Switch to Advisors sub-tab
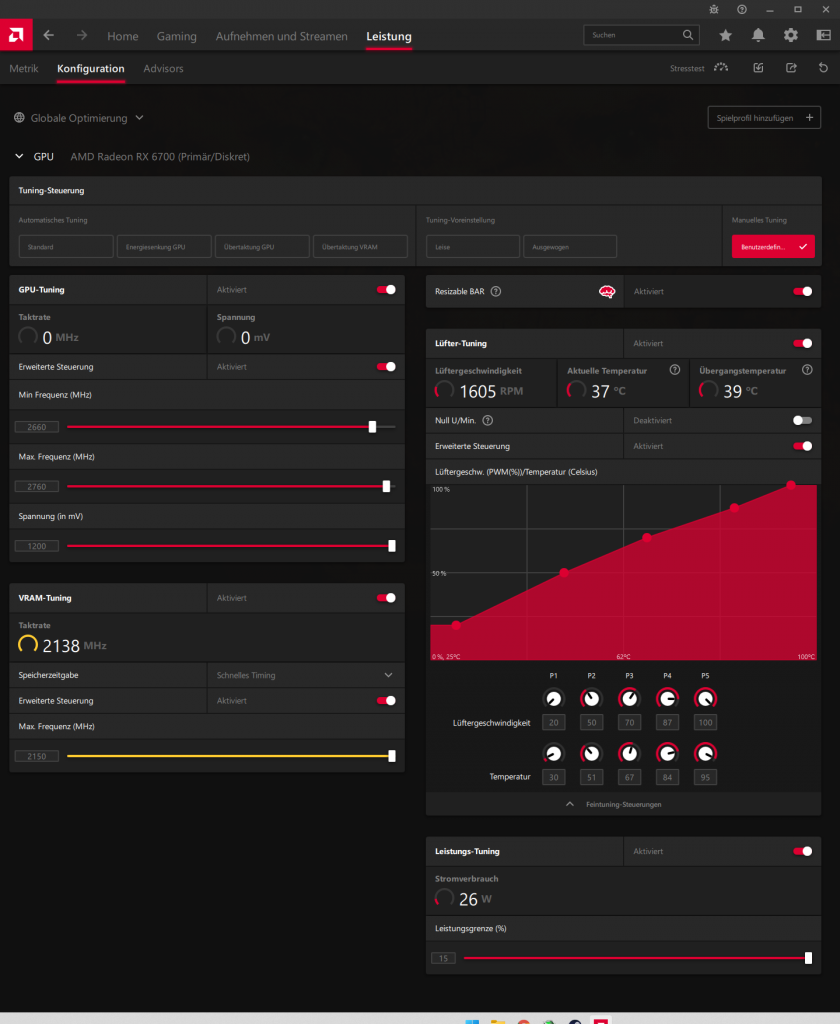Screen dimensions: 840x1024 point(163,69)
